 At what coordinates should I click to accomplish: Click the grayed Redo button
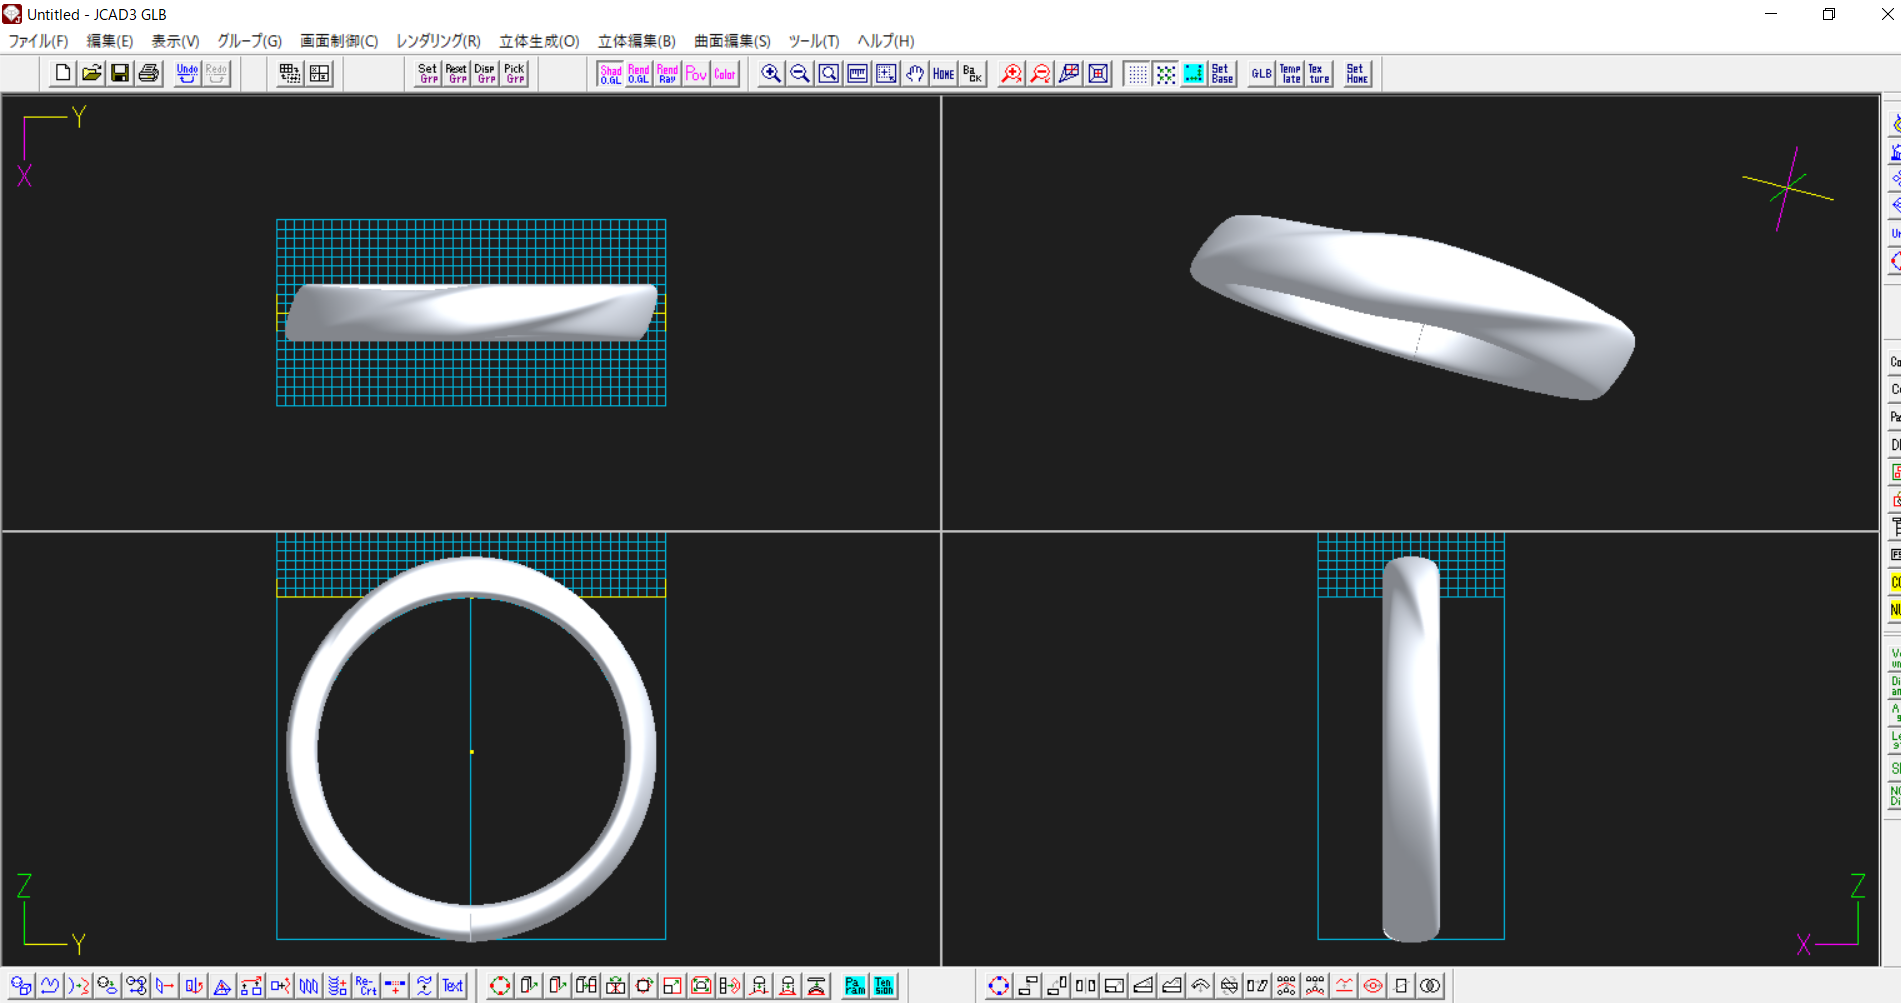click(216, 73)
